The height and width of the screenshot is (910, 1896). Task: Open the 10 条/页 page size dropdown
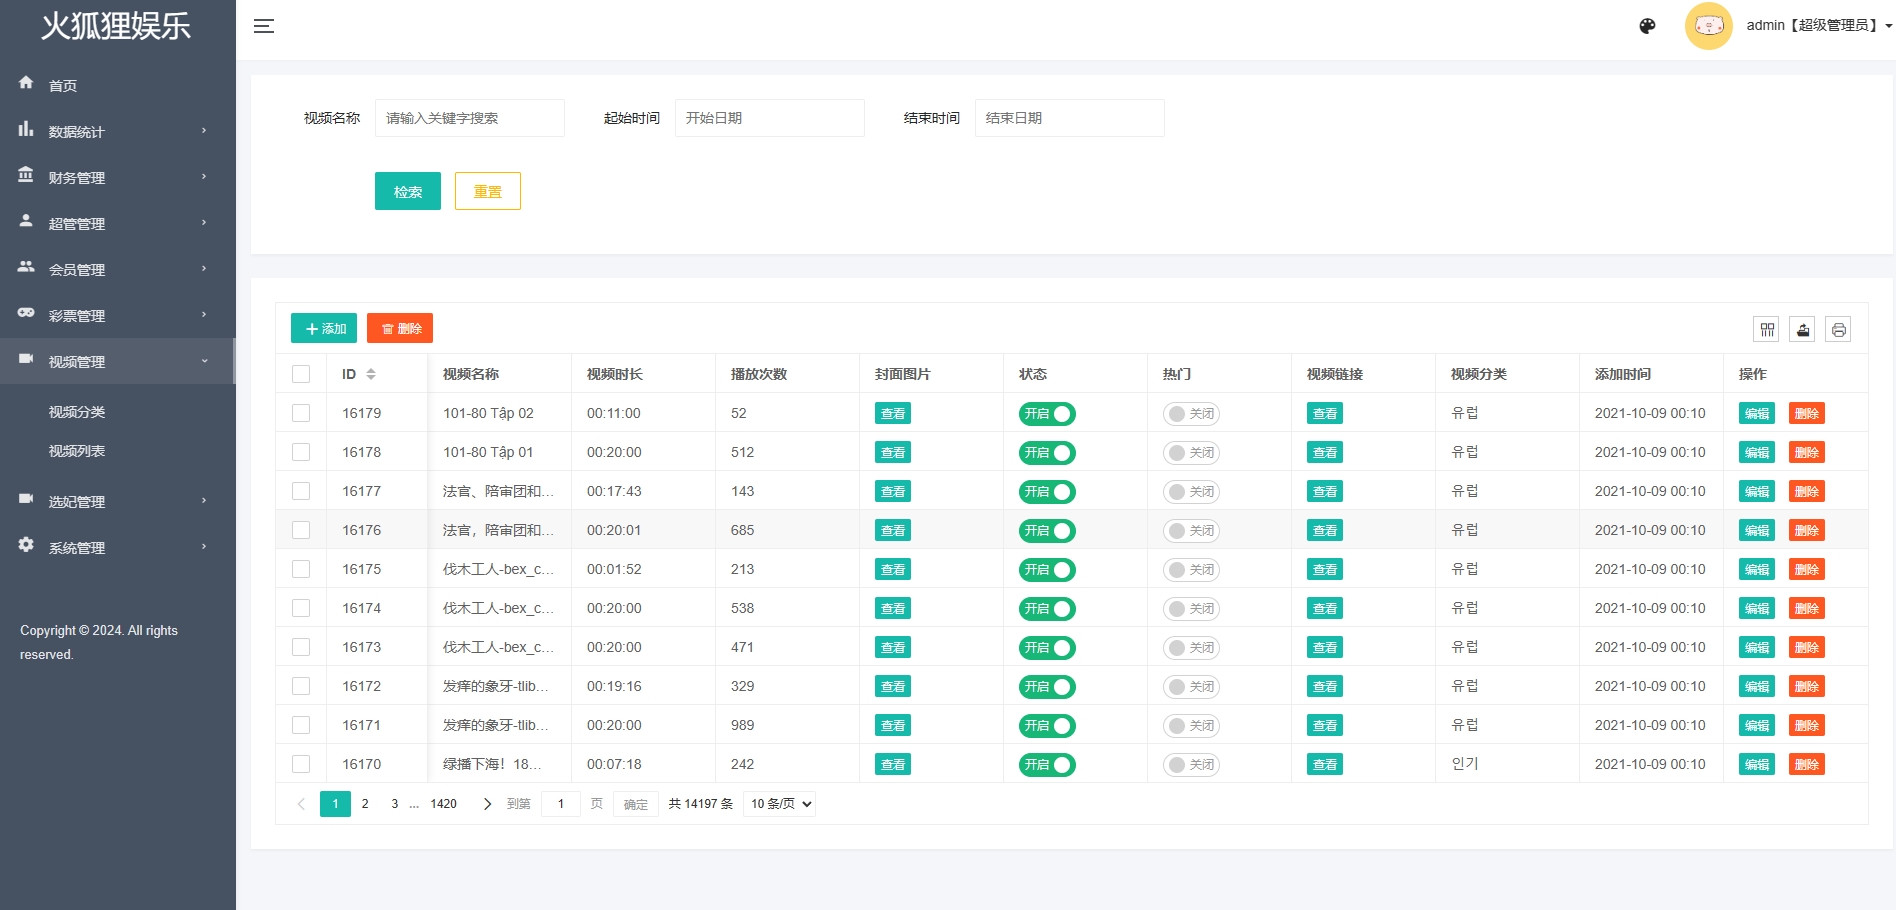point(780,804)
